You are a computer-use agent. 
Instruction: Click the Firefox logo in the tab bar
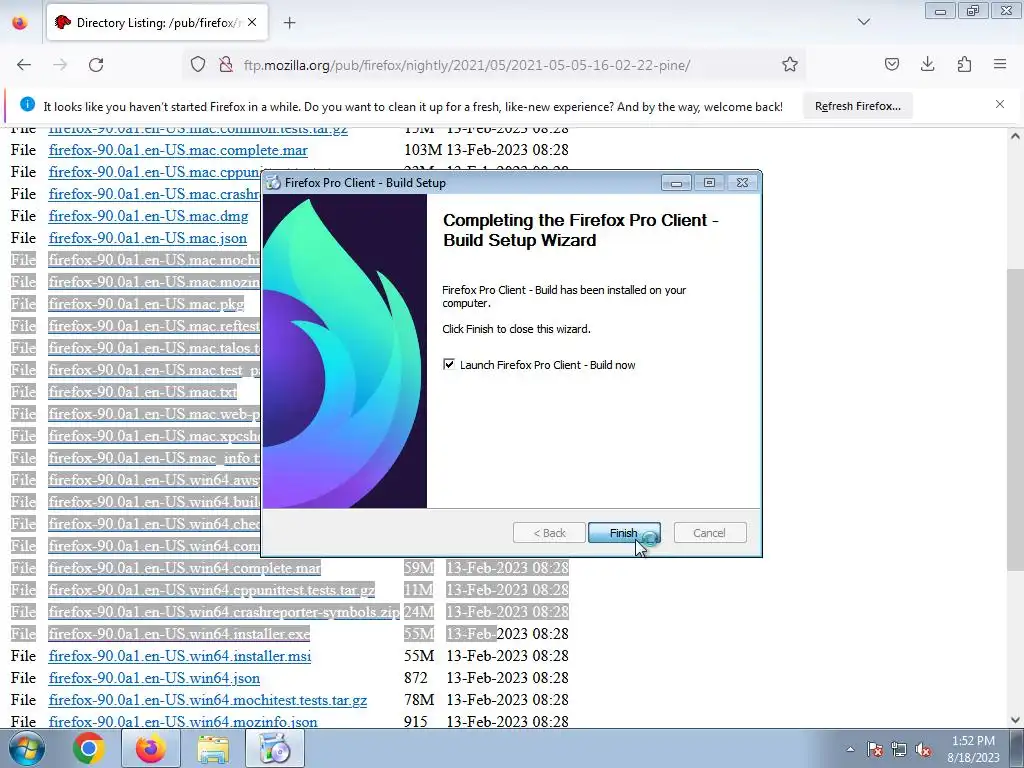20,22
